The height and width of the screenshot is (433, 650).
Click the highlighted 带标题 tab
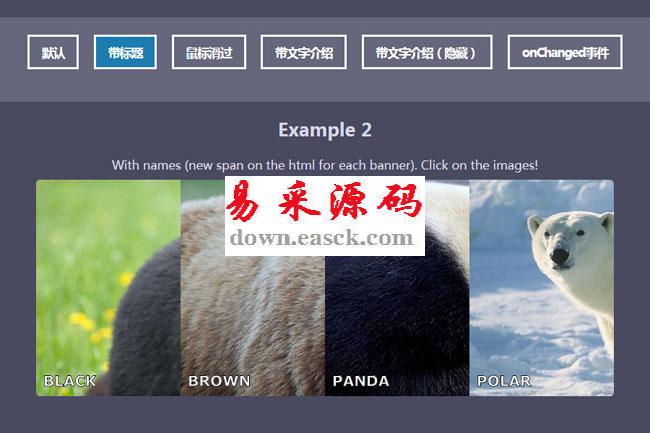[x=125, y=52]
